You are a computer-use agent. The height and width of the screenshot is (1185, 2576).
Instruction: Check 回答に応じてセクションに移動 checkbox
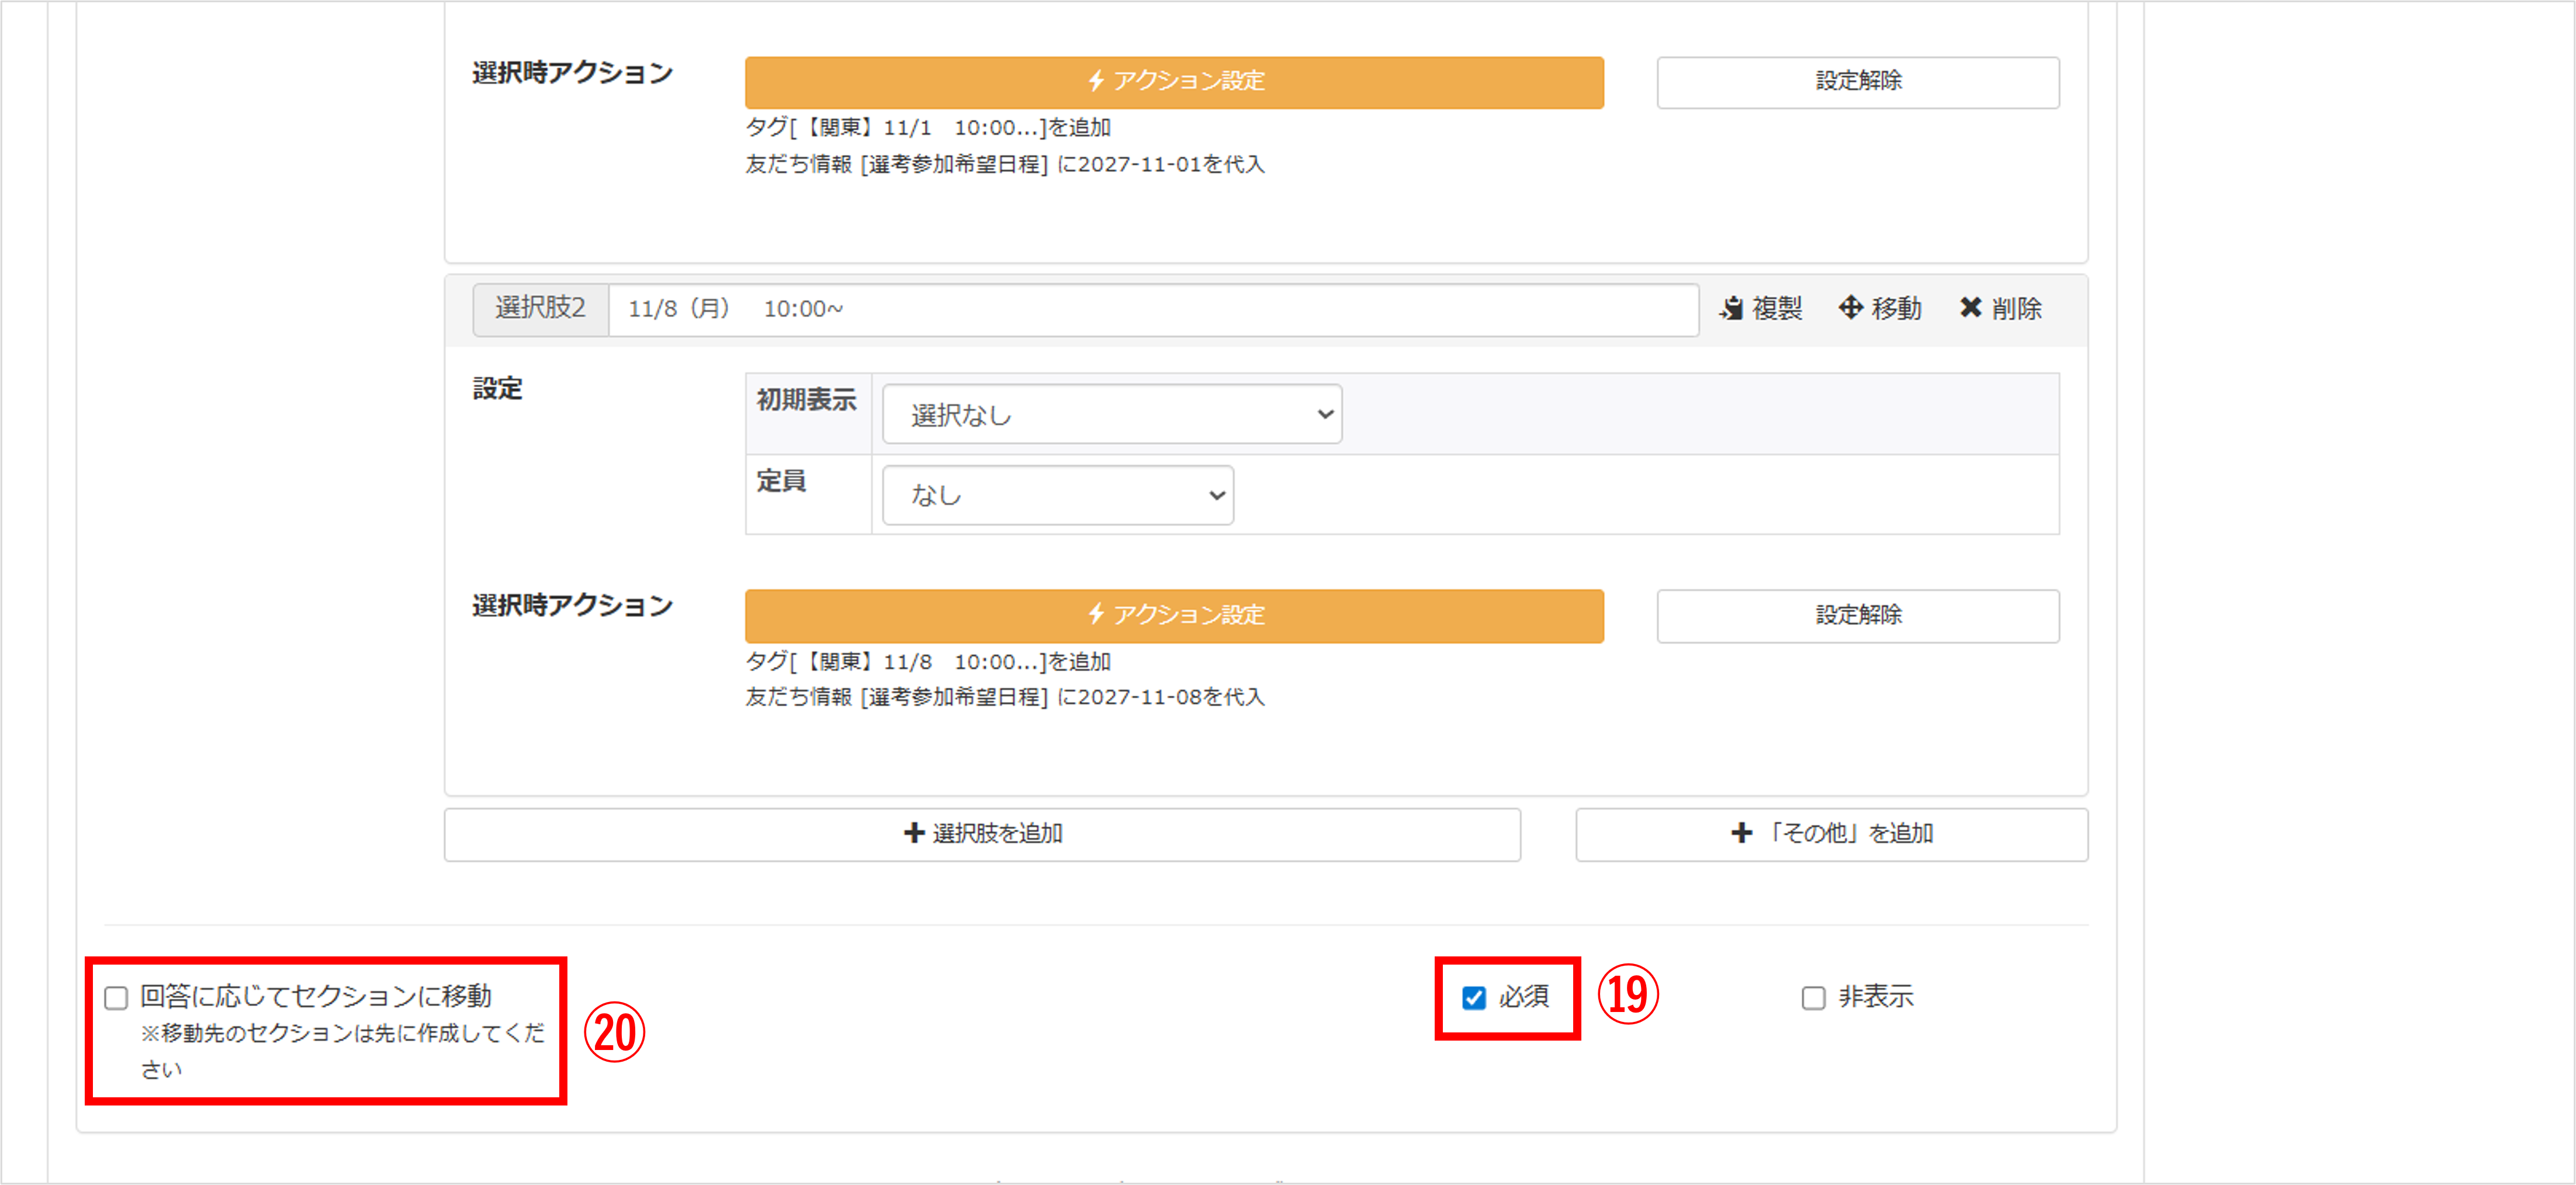tap(116, 997)
